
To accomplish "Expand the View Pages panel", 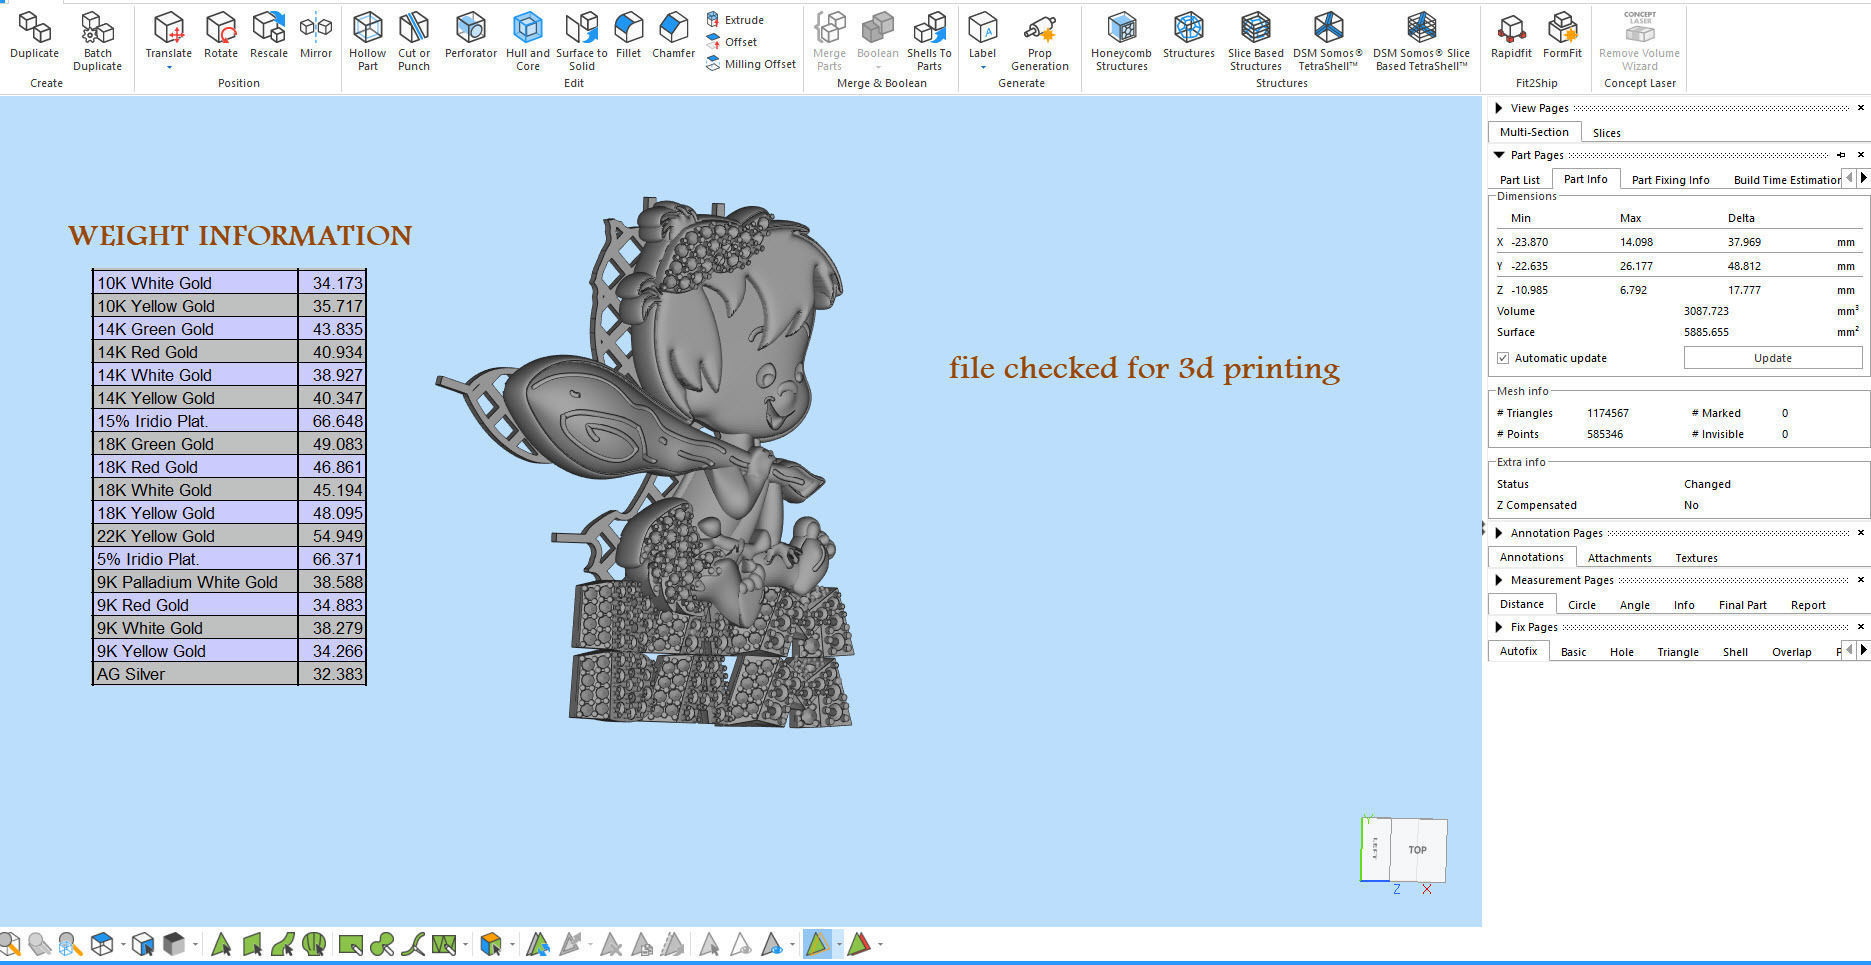I will [1498, 108].
